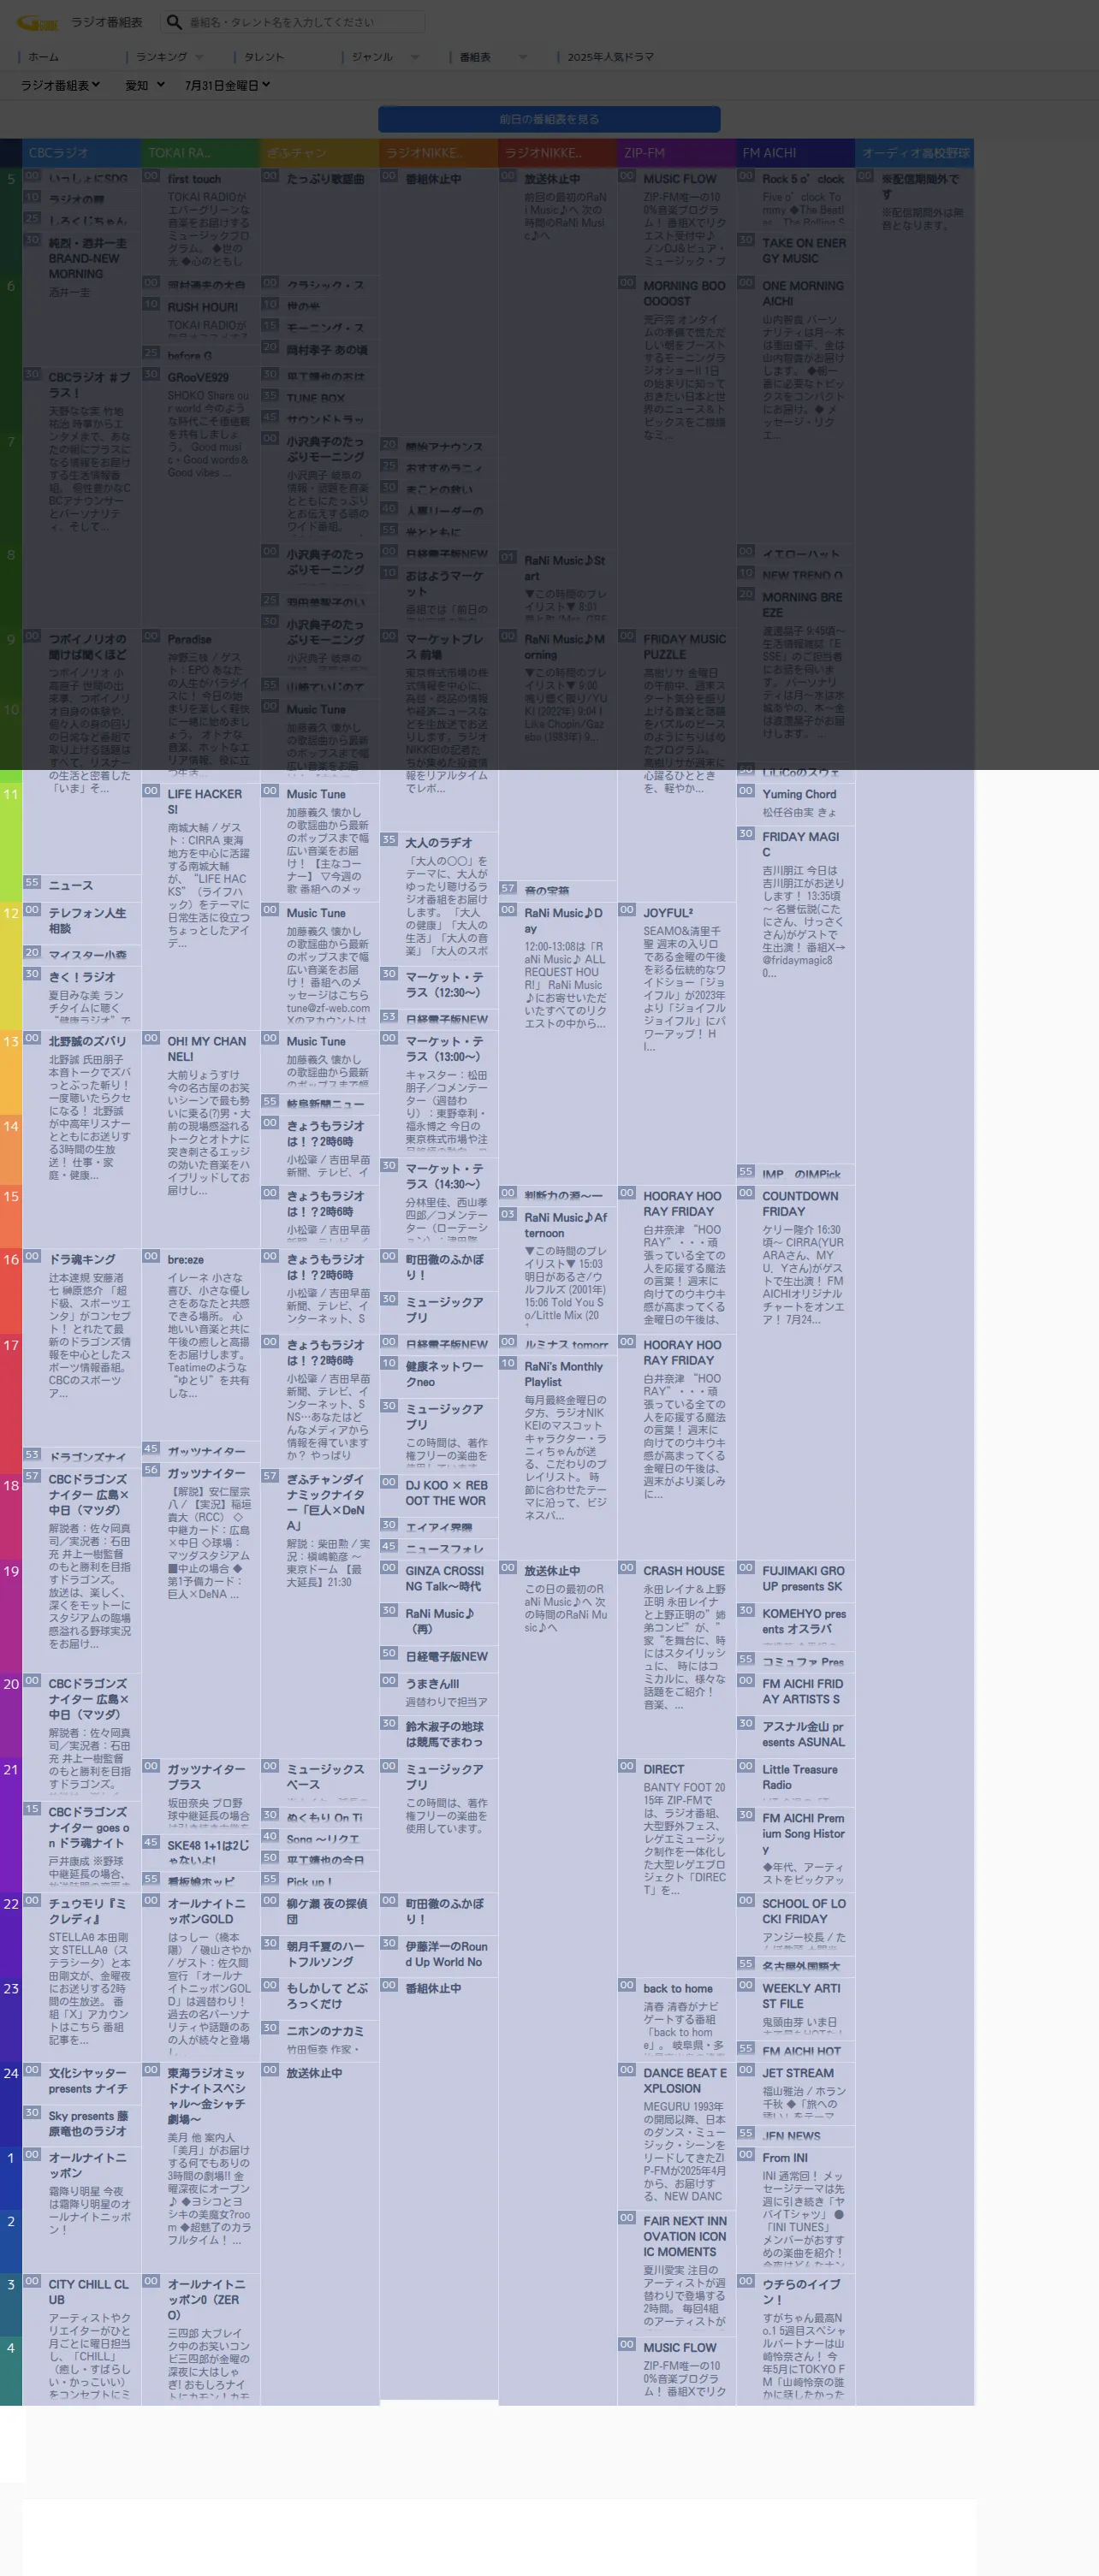
Task: Open the 伊藤洋一のRound Up World Now program
Action: [446, 1953]
